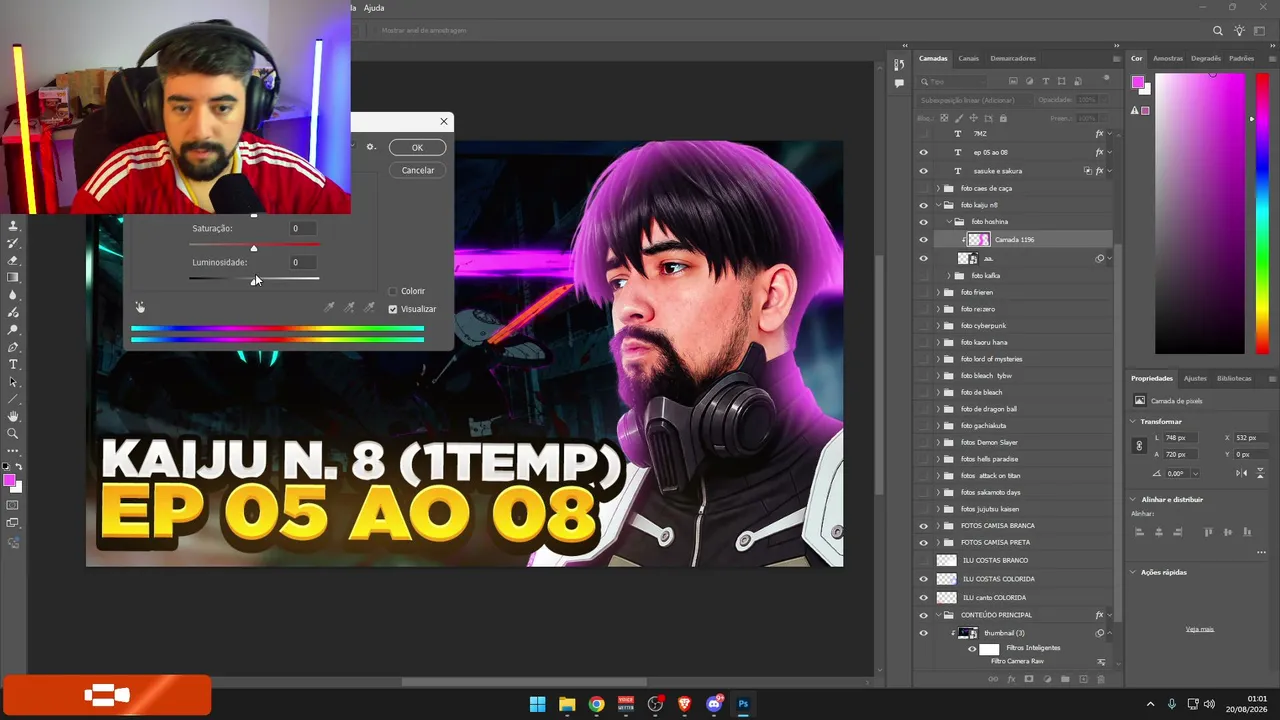The height and width of the screenshot is (720, 1280).
Task: Select the Horizontal Type tool
Action: coord(13,364)
